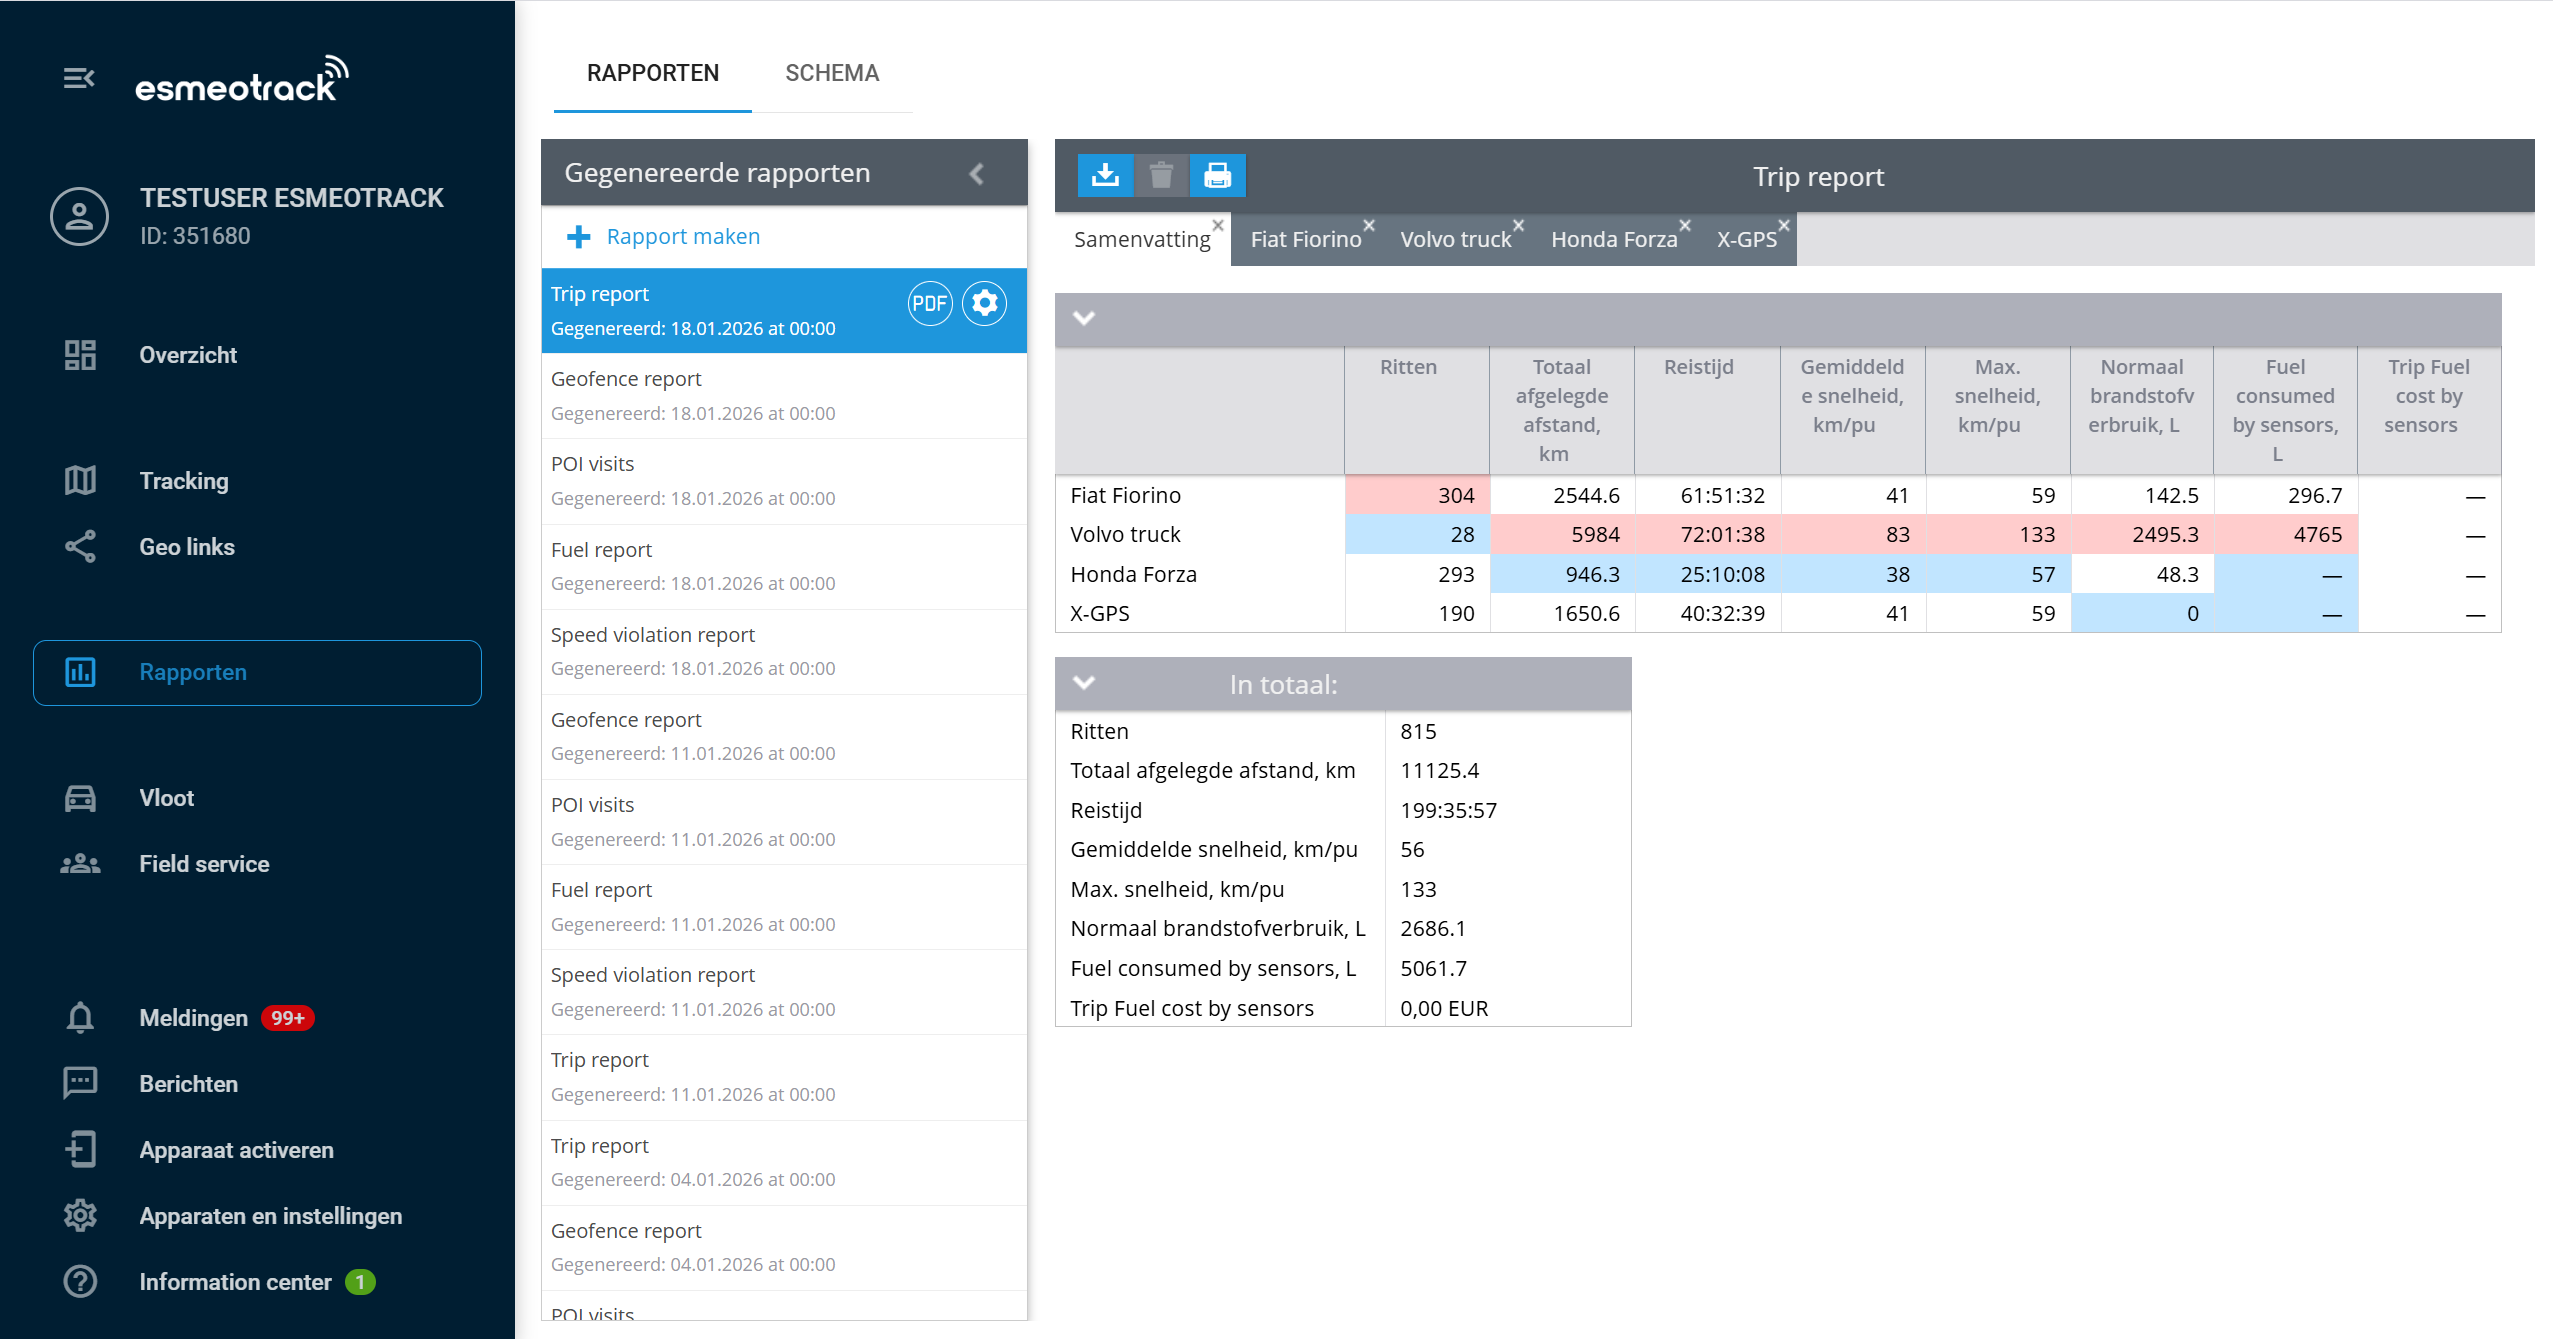This screenshot has height=1339, width=2553.
Task: Open Geo links
Action: 186,547
